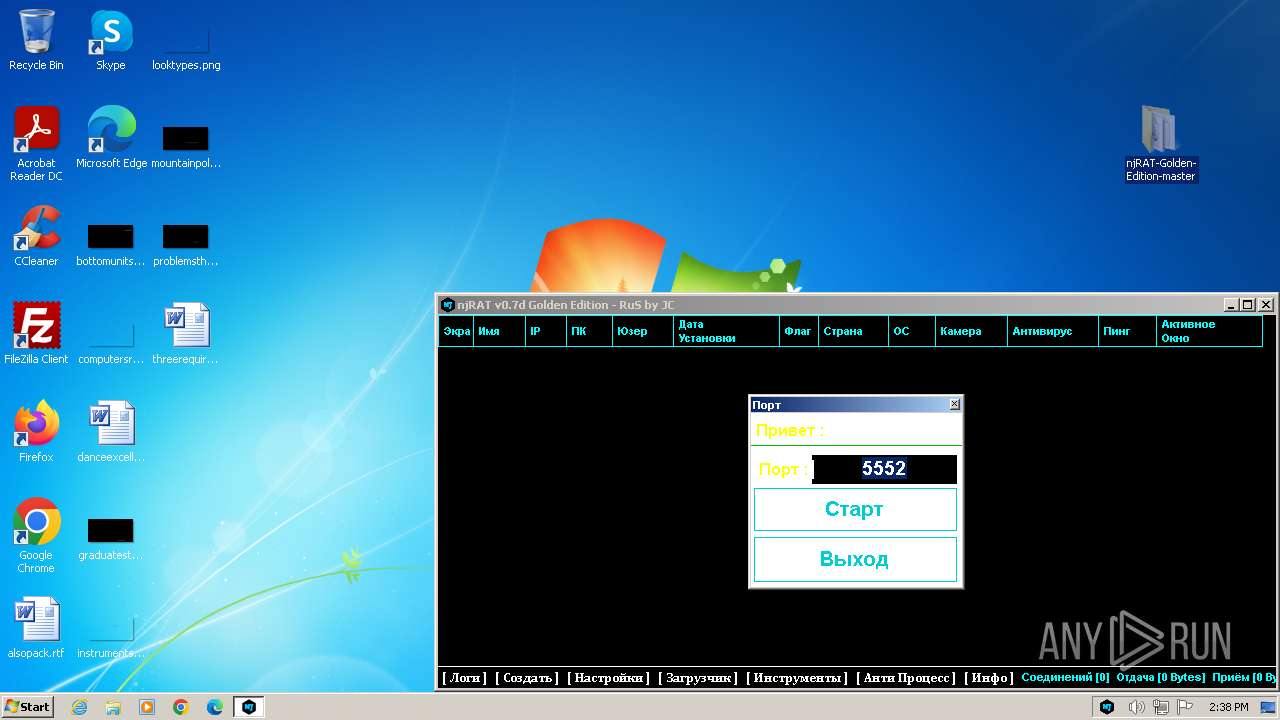This screenshot has width=1280, height=720.
Task: Sort by the Антивирус column header
Action: [x=1052, y=331]
